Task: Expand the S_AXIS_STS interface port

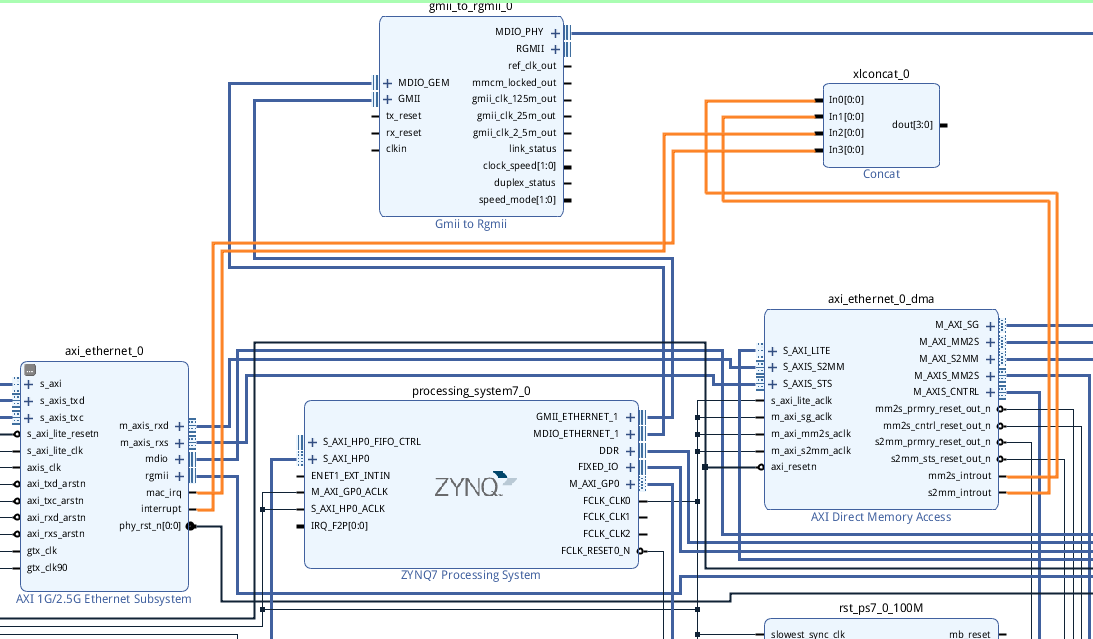Action: pos(772,384)
